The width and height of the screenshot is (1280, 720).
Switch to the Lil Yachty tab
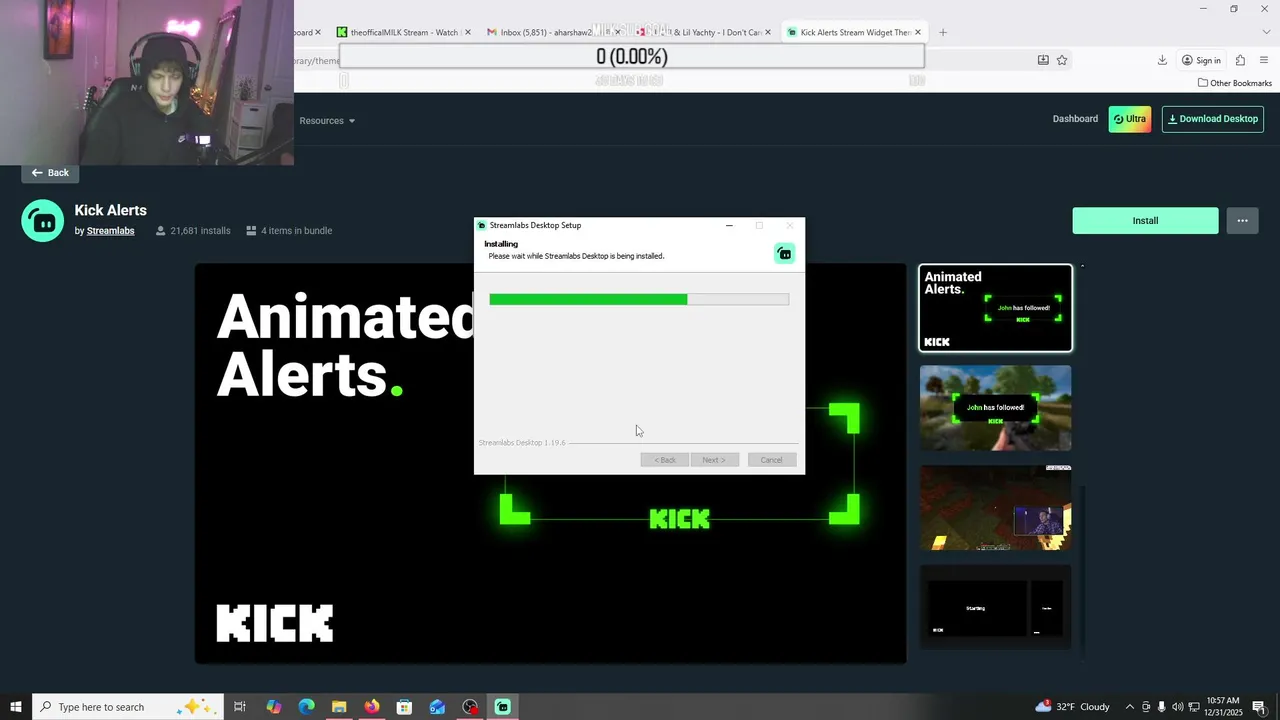pyautogui.click(x=704, y=32)
